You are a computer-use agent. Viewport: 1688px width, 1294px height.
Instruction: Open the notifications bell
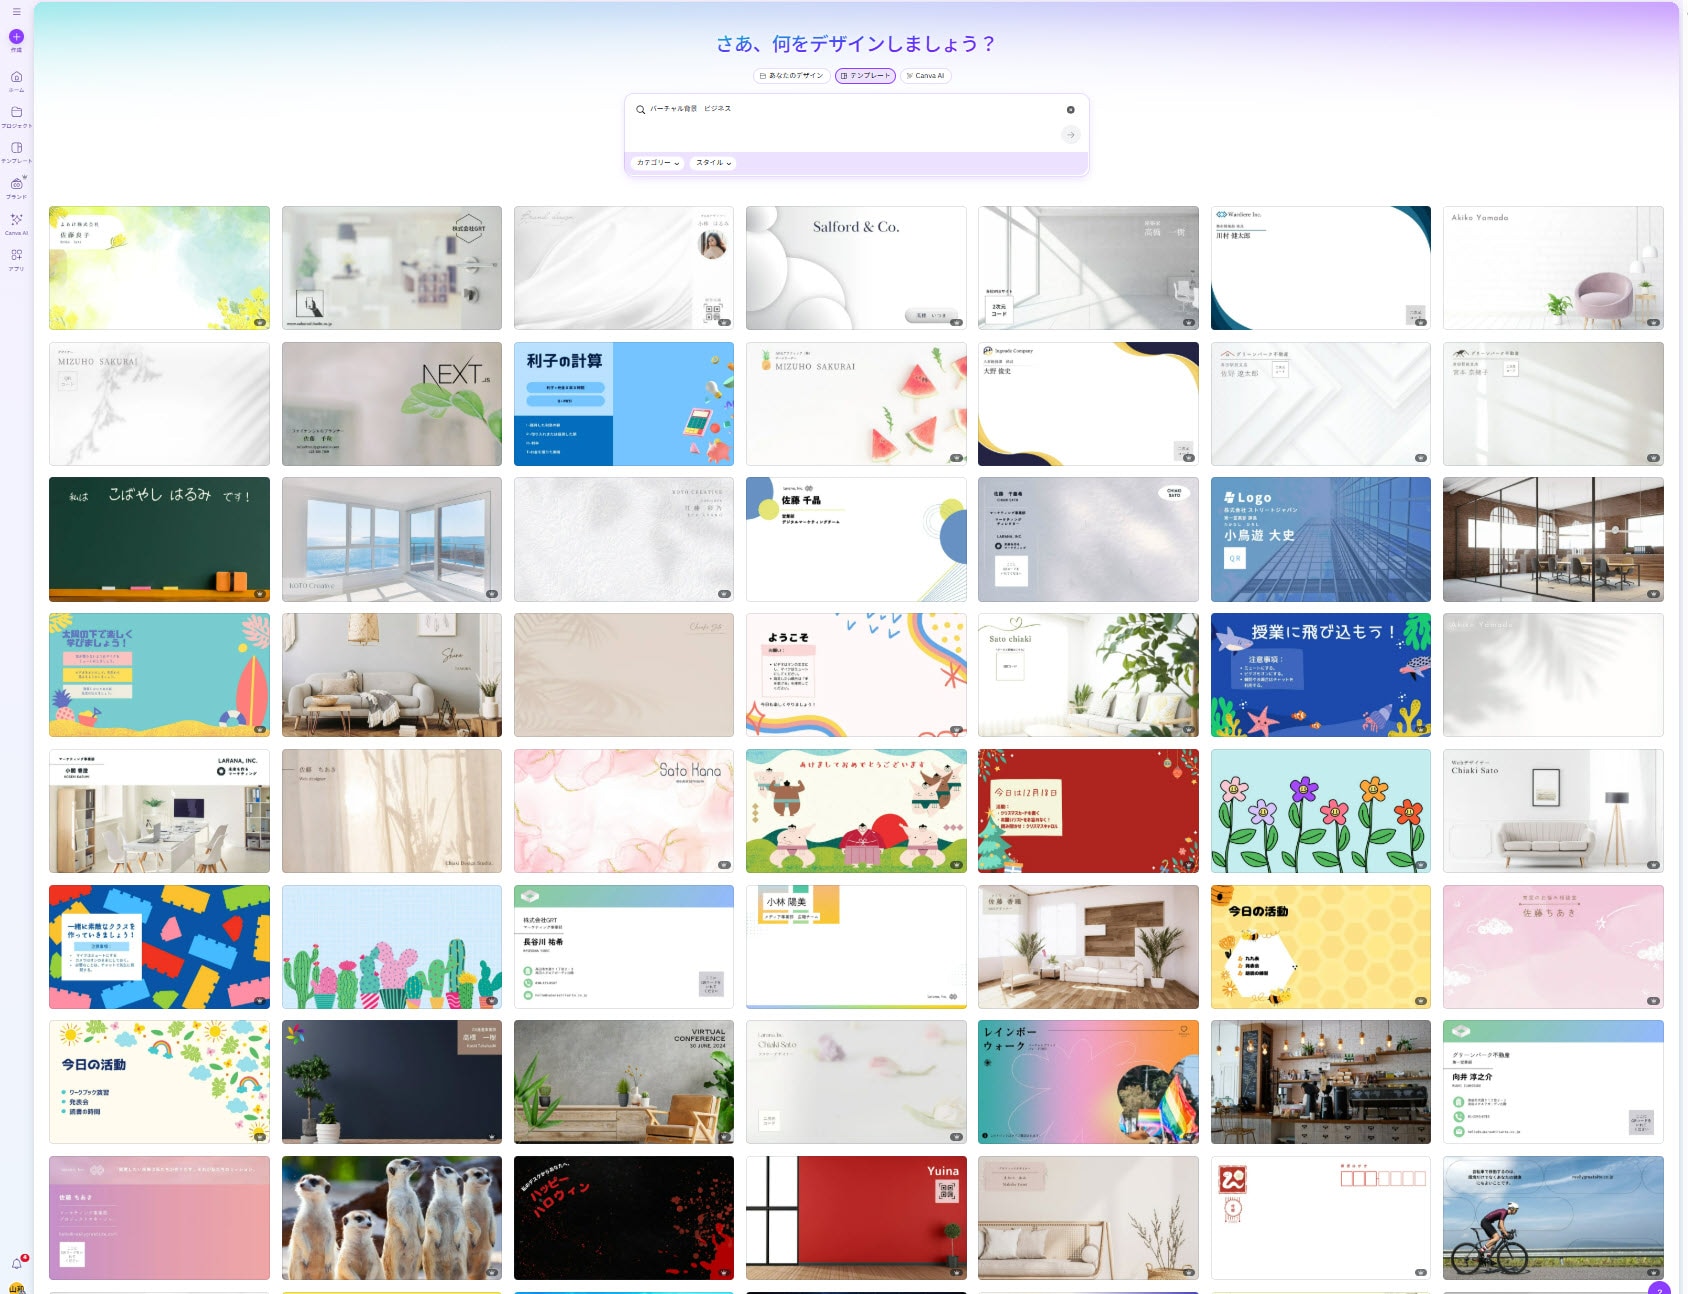(16, 1263)
